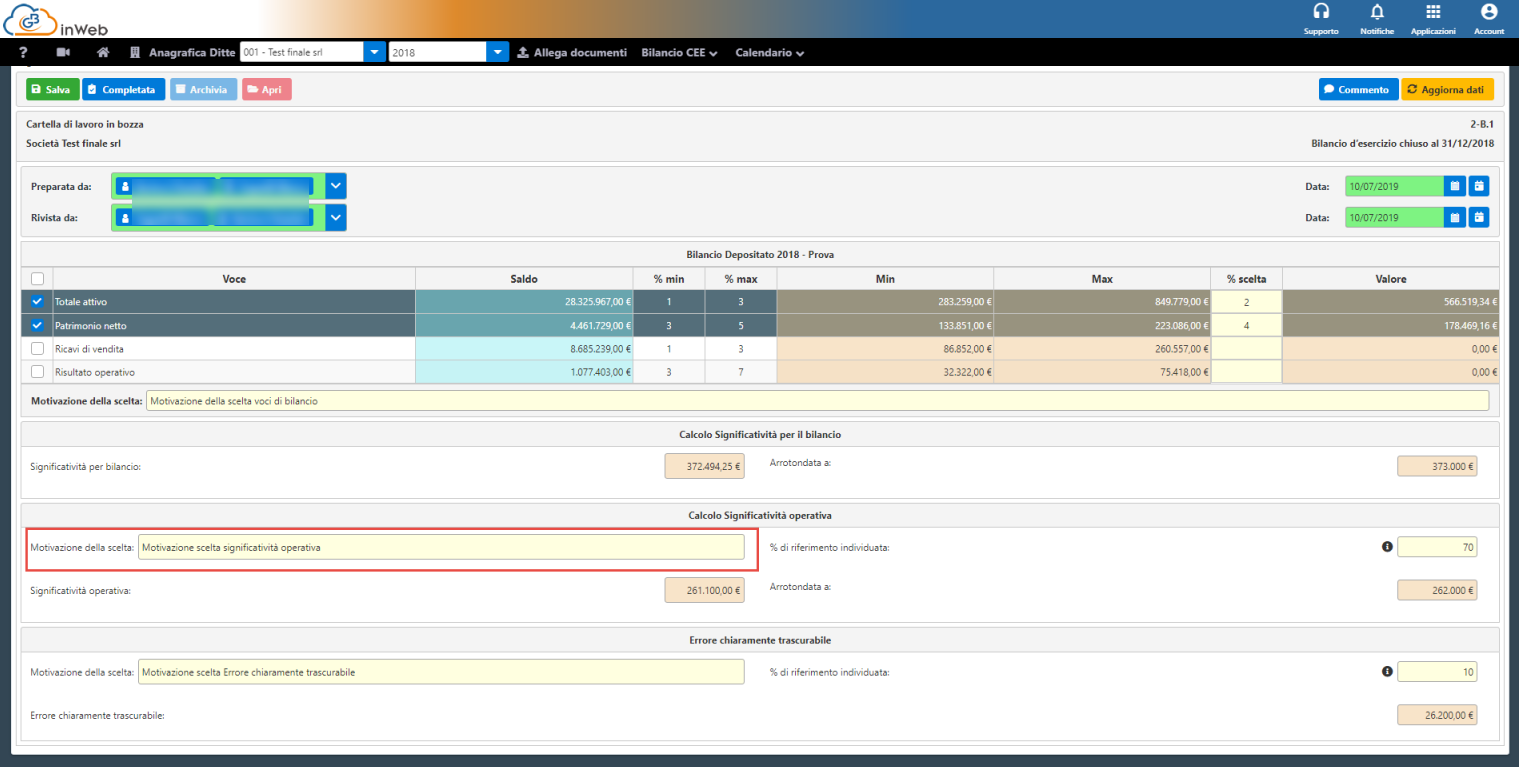Open the Account profile icon
The width and height of the screenshot is (1519, 767).
pos(1489,12)
